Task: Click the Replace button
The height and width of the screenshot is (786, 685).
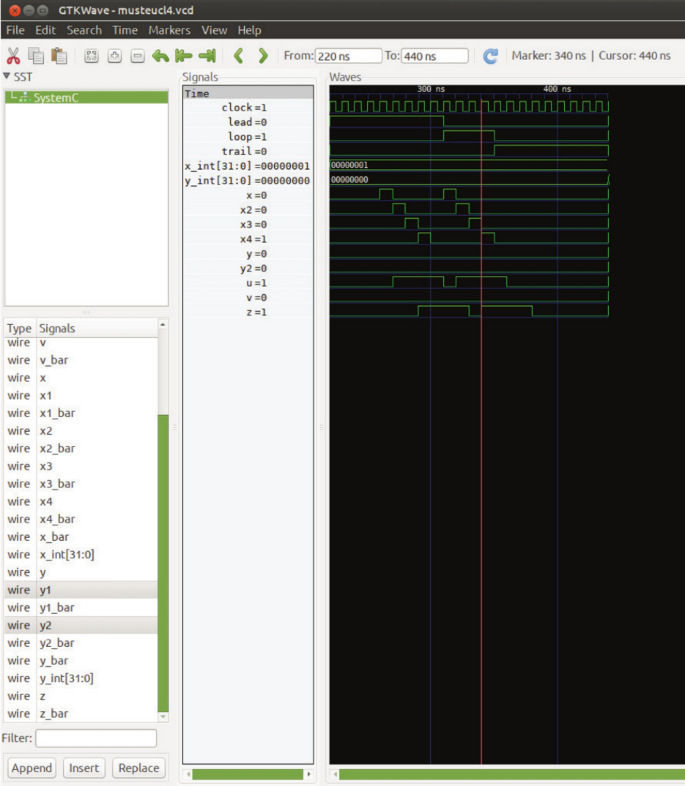Action: pyautogui.click(x=139, y=767)
